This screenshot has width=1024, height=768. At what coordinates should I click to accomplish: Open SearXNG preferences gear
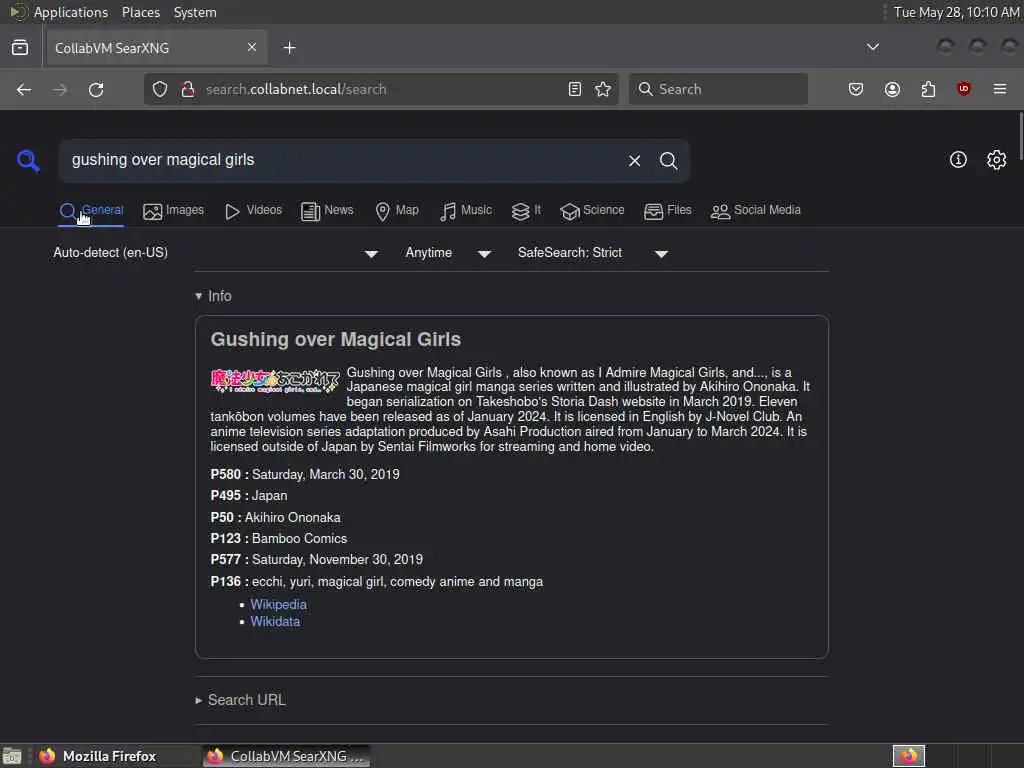pyautogui.click(x=997, y=160)
